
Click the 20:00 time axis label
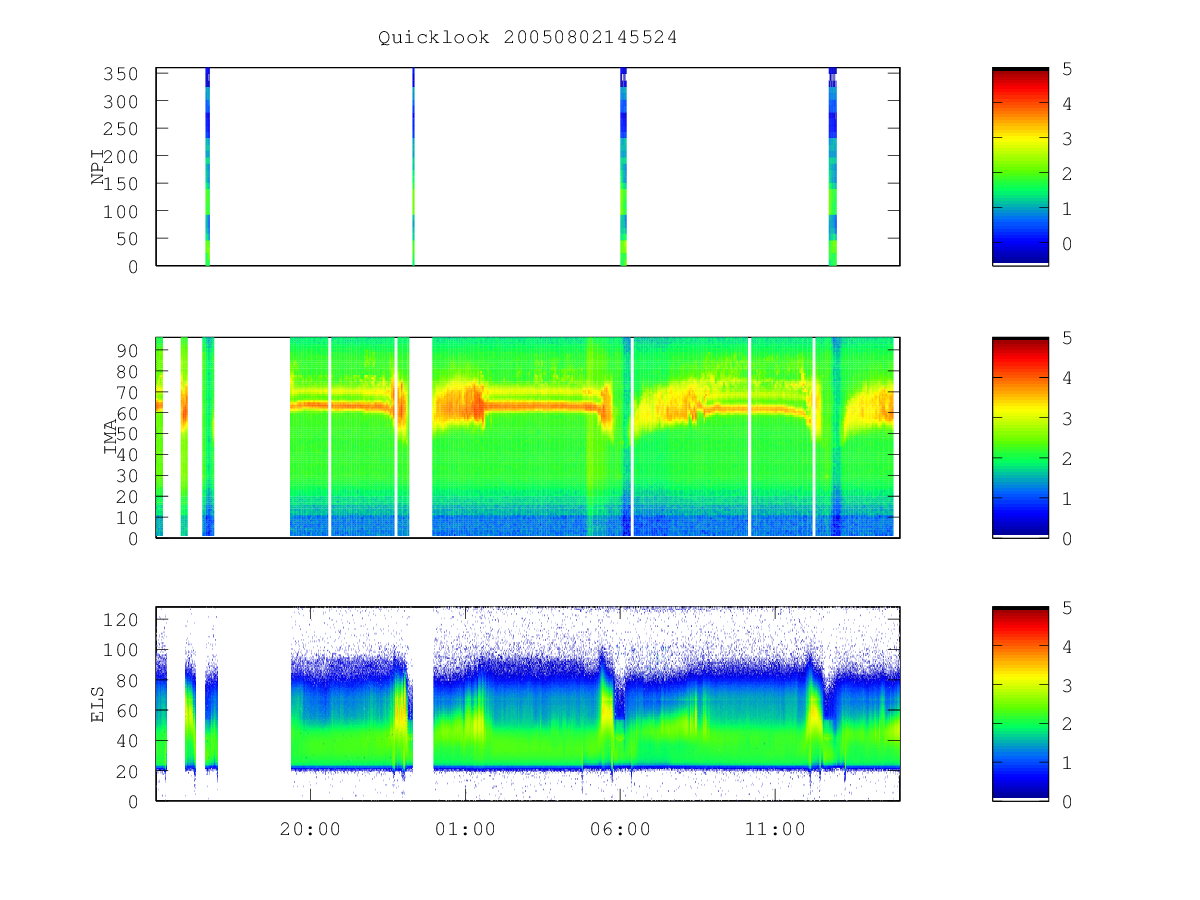[310, 829]
